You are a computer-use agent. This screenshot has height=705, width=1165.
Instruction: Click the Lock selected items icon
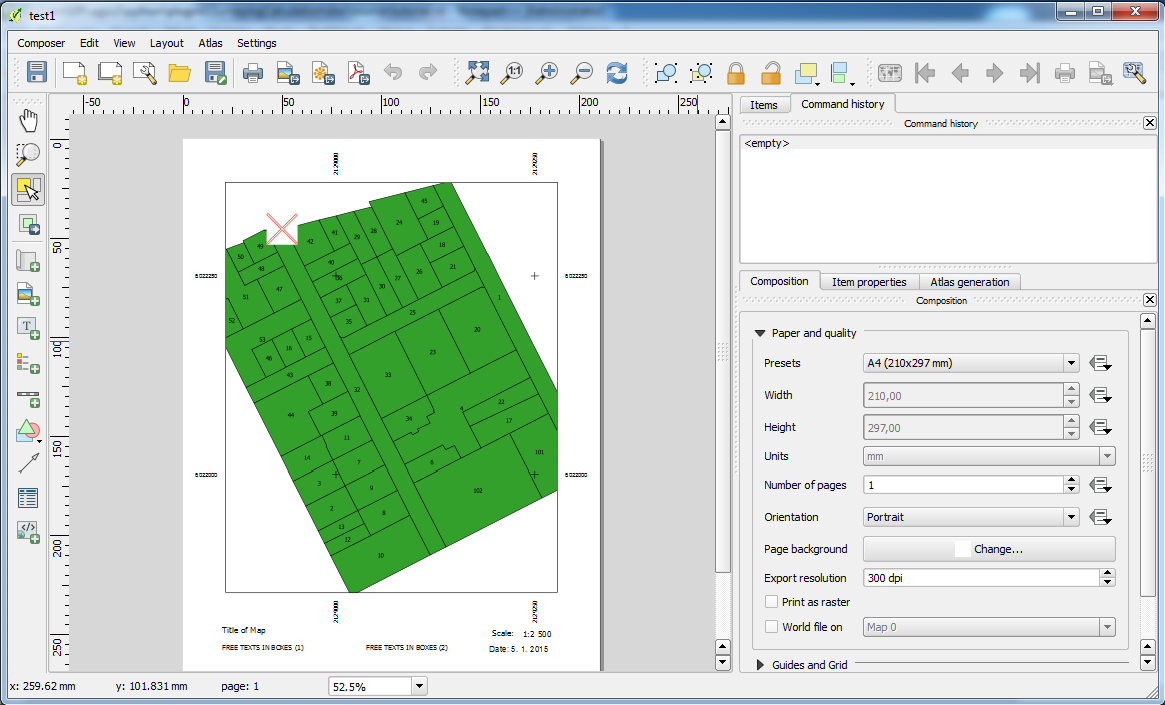(736, 73)
